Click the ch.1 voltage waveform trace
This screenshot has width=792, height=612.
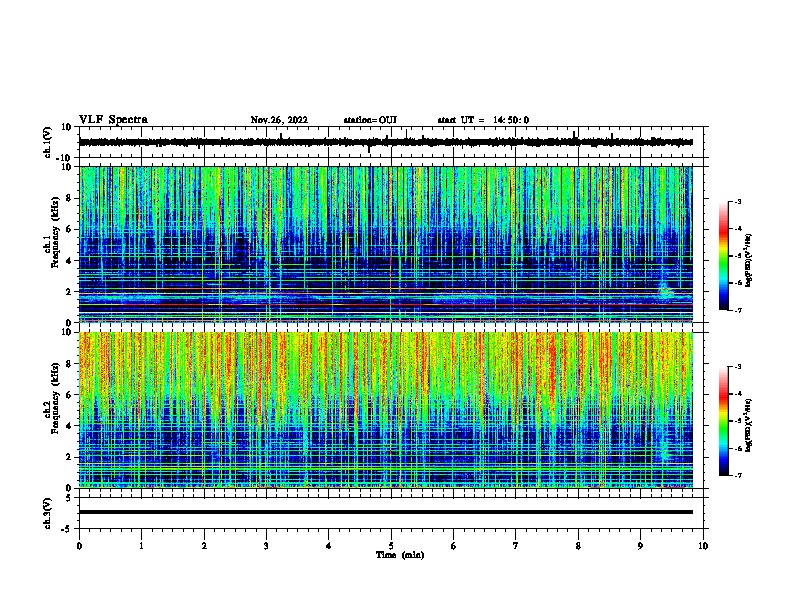pyautogui.click(x=386, y=142)
